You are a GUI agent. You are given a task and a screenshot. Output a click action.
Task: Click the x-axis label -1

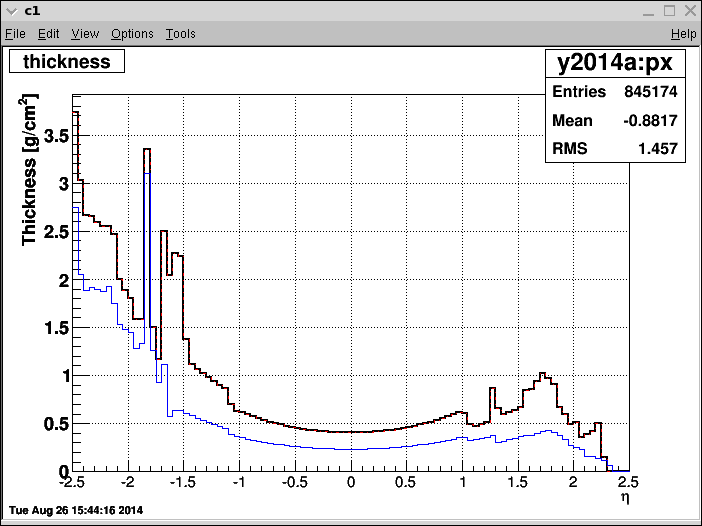(240, 483)
